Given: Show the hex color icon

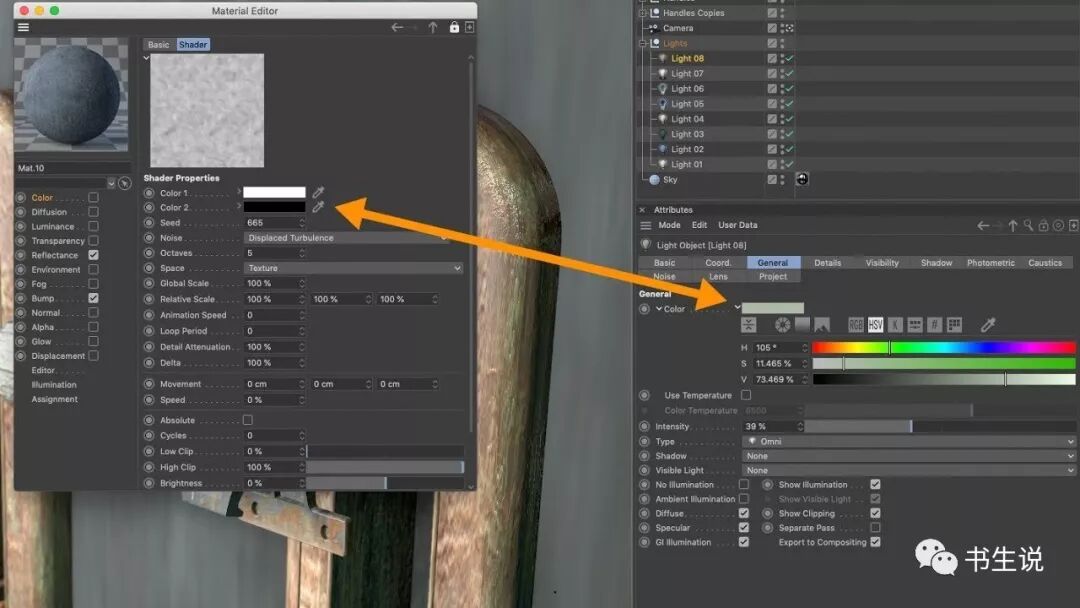Looking at the screenshot, I should pyautogui.click(x=934, y=324).
